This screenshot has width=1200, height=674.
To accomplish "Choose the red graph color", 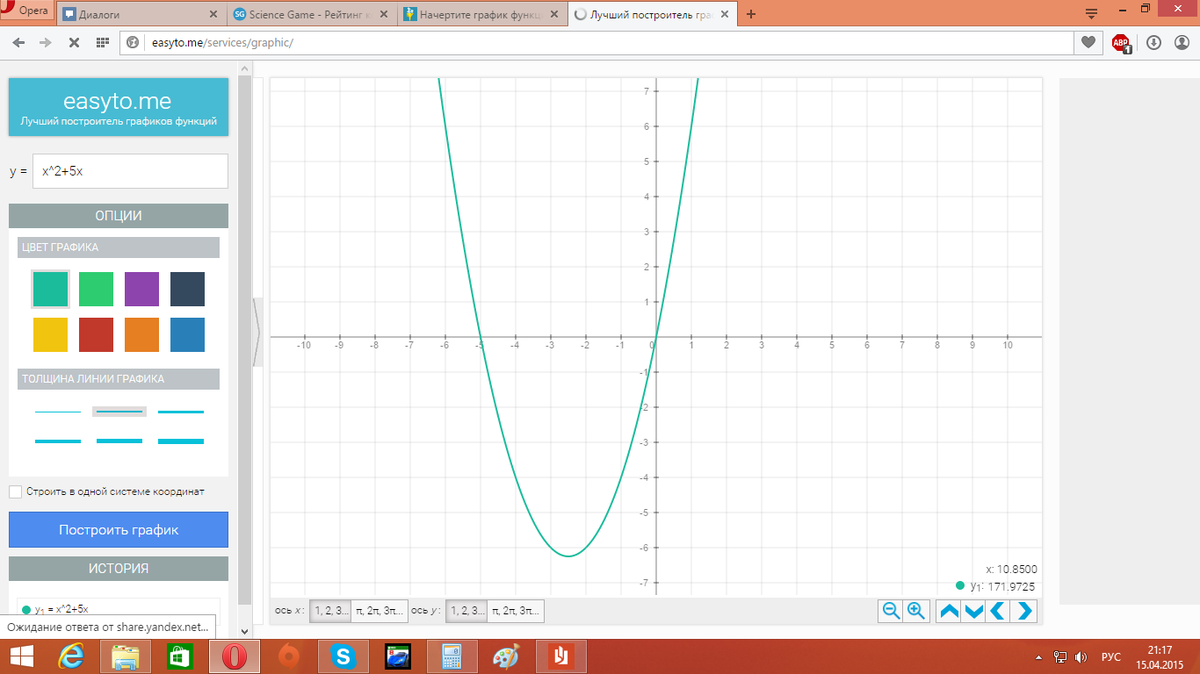I will point(96,335).
